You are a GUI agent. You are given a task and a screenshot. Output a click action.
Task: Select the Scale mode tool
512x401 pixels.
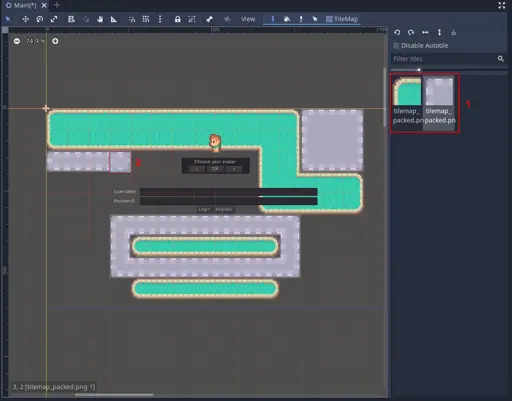click(x=54, y=19)
